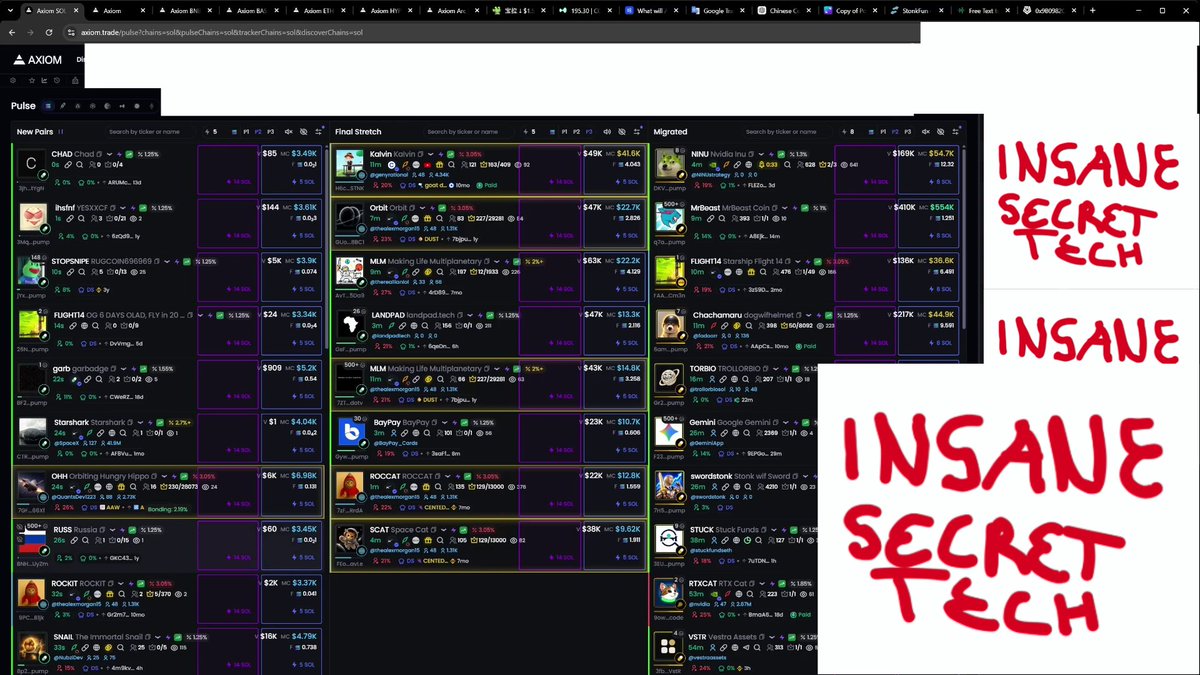Image resolution: width=1200 pixels, height=675 pixels.
Task: Mute sound alerts in the New Pairs column
Action: [289, 131]
